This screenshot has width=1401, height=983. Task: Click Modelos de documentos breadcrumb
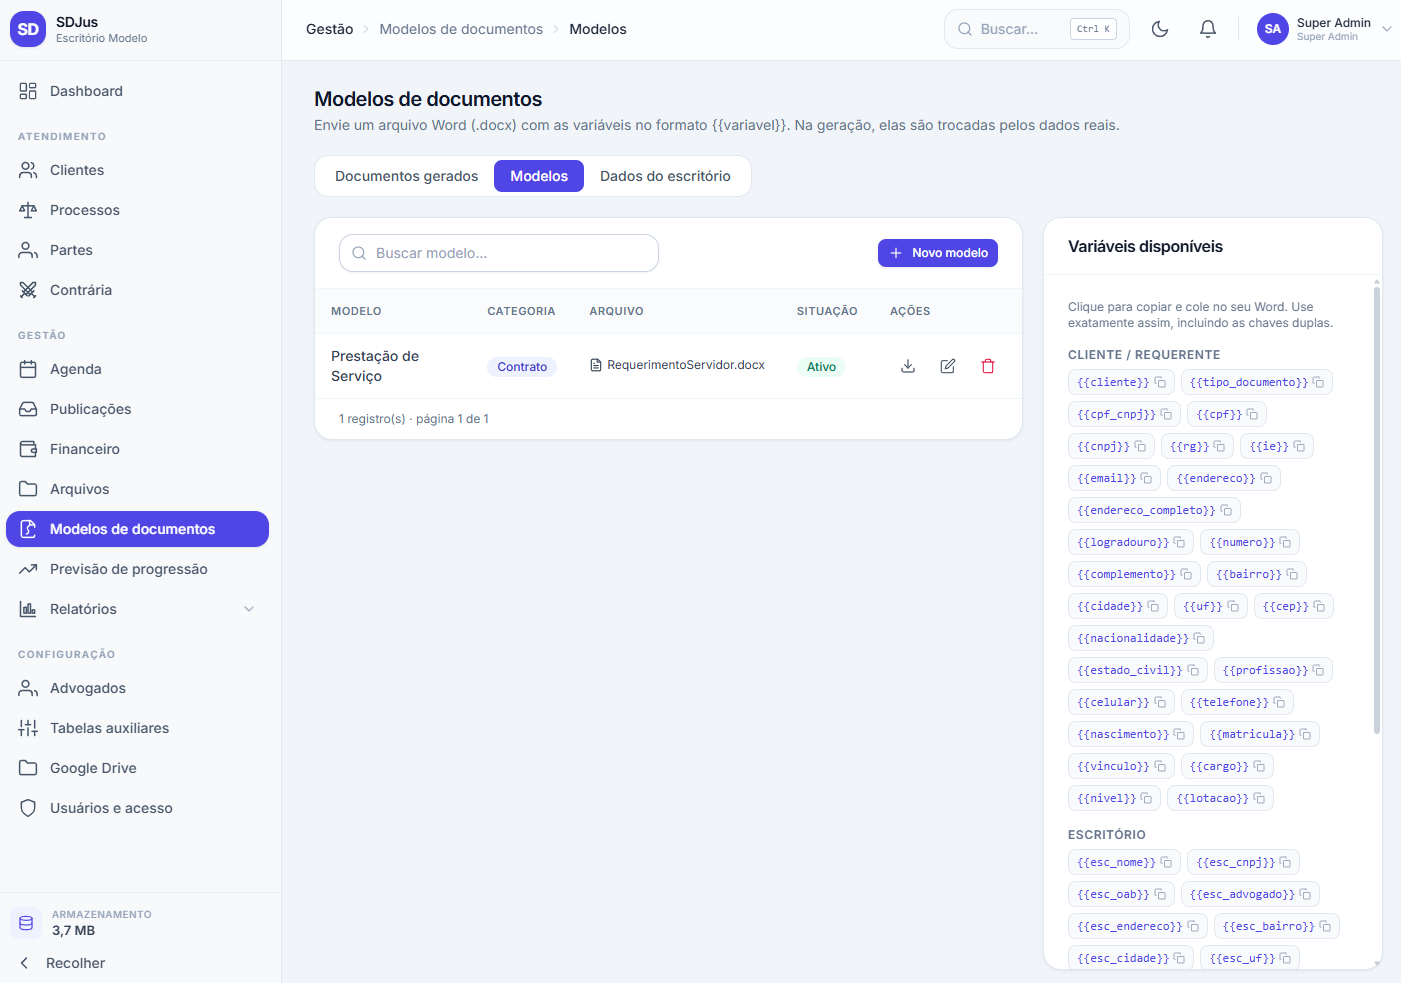coord(461,29)
